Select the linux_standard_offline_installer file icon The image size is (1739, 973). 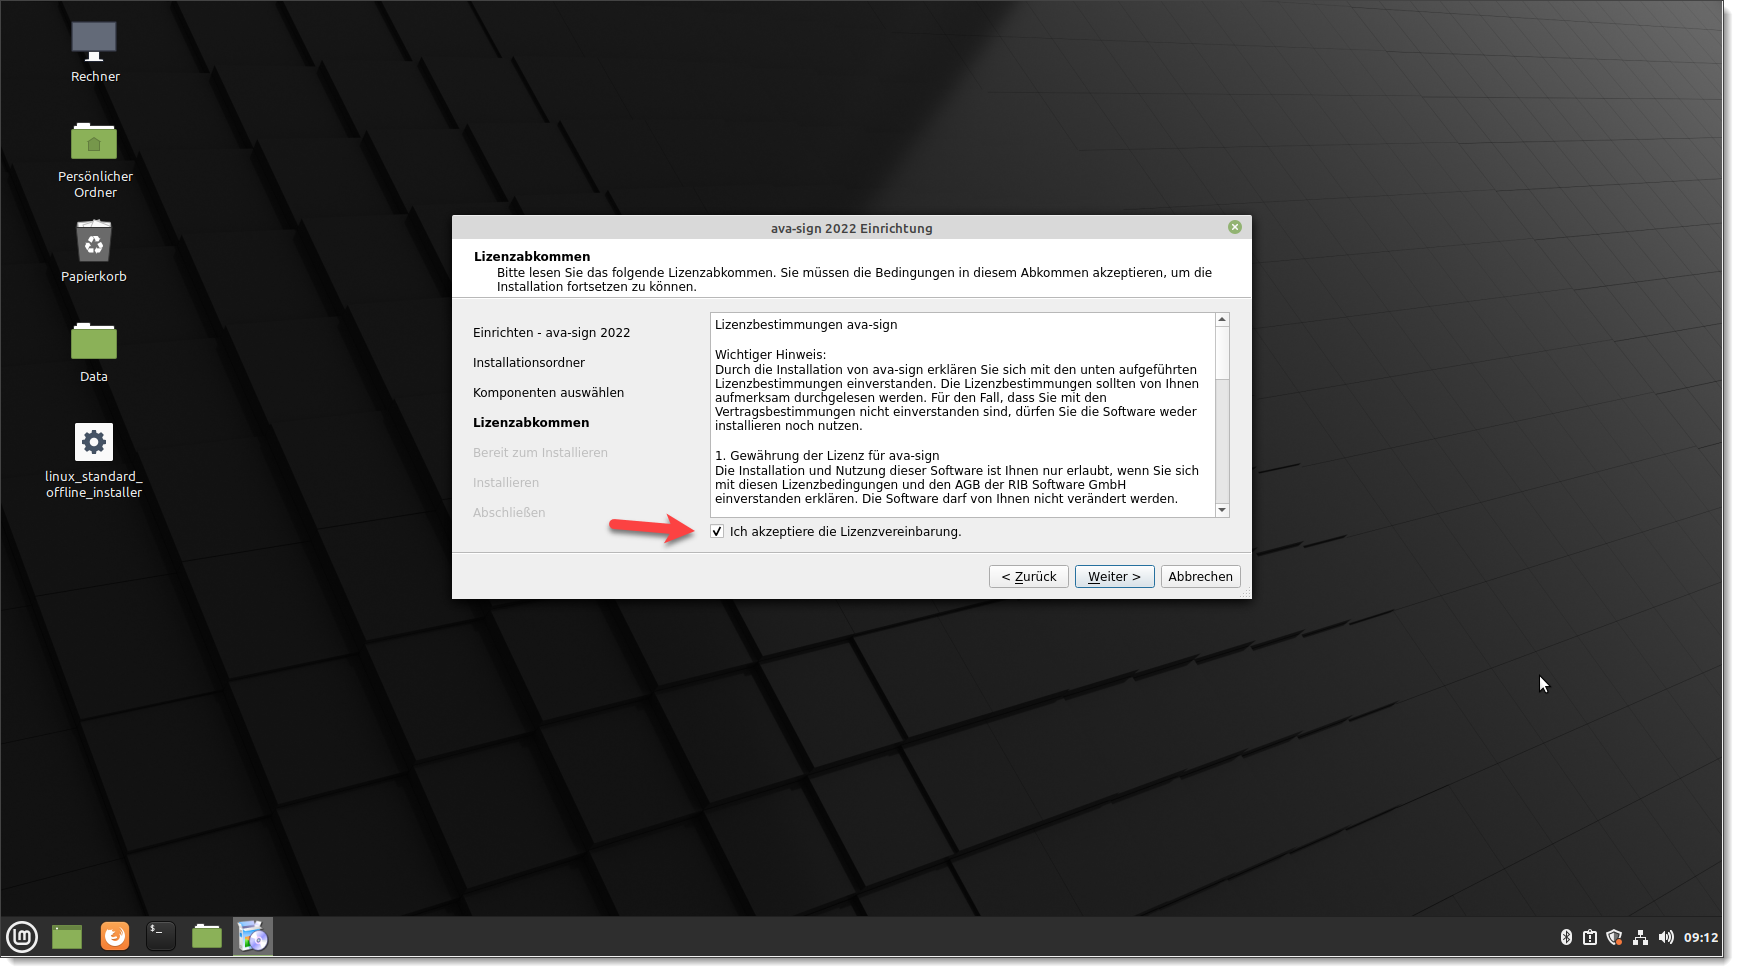coord(94,460)
